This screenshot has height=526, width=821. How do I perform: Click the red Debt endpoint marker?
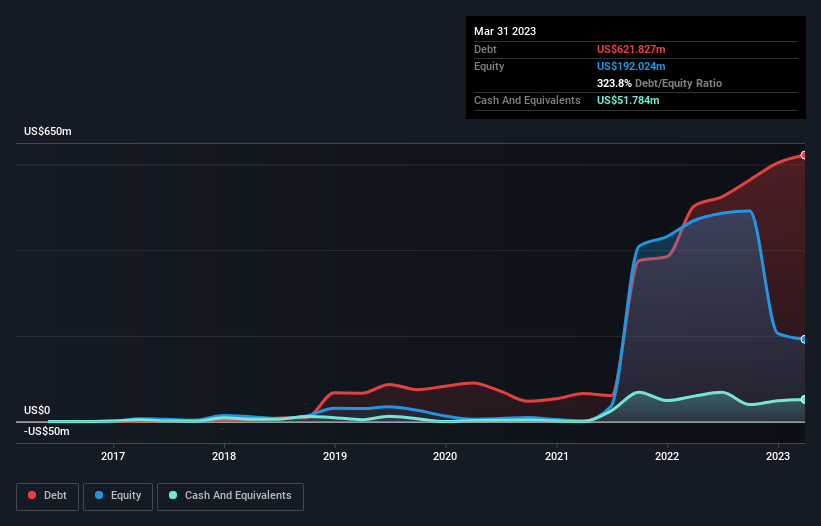point(804,155)
